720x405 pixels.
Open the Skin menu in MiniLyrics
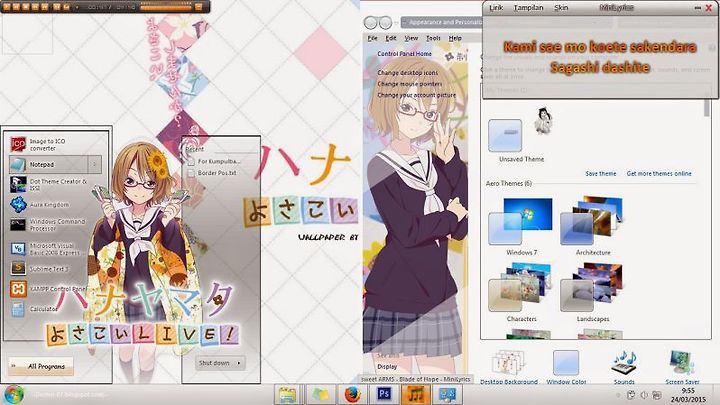pyautogui.click(x=561, y=8)
